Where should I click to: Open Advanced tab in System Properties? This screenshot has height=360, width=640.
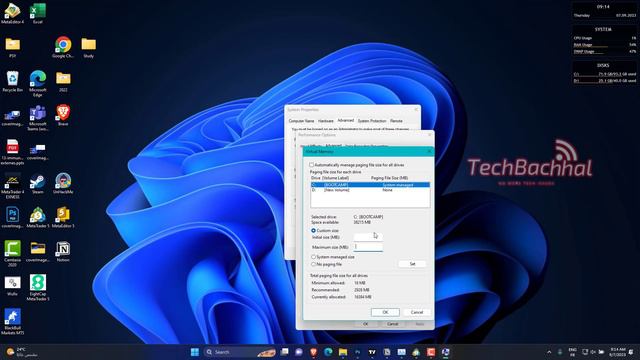(x=346, y=120)
